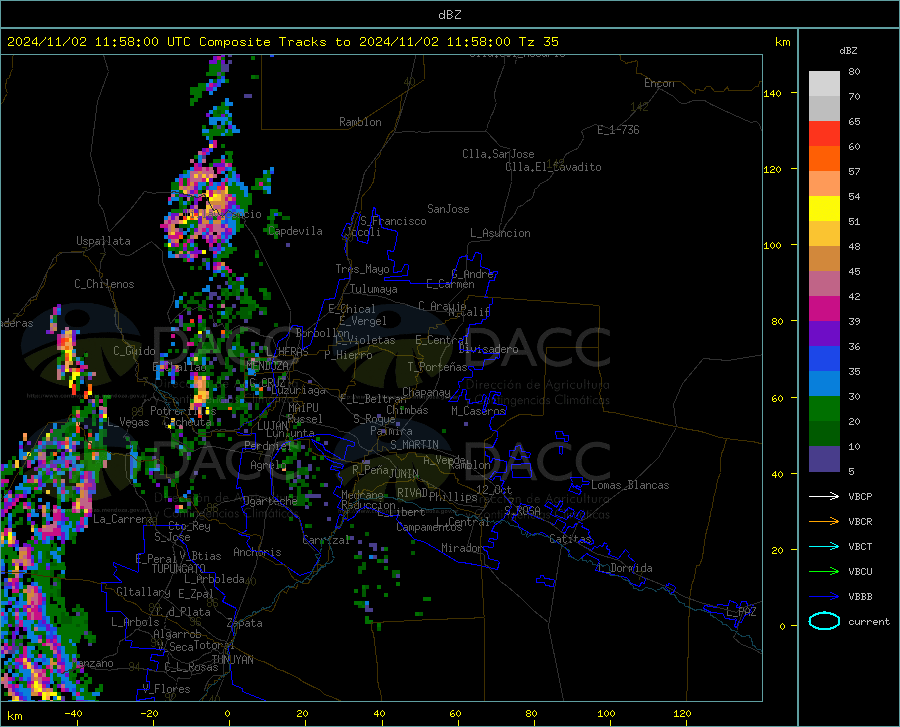Click the TUPUNGATO map label
The height and width of the screenshot is (727, 900).
tap(179, 569)
